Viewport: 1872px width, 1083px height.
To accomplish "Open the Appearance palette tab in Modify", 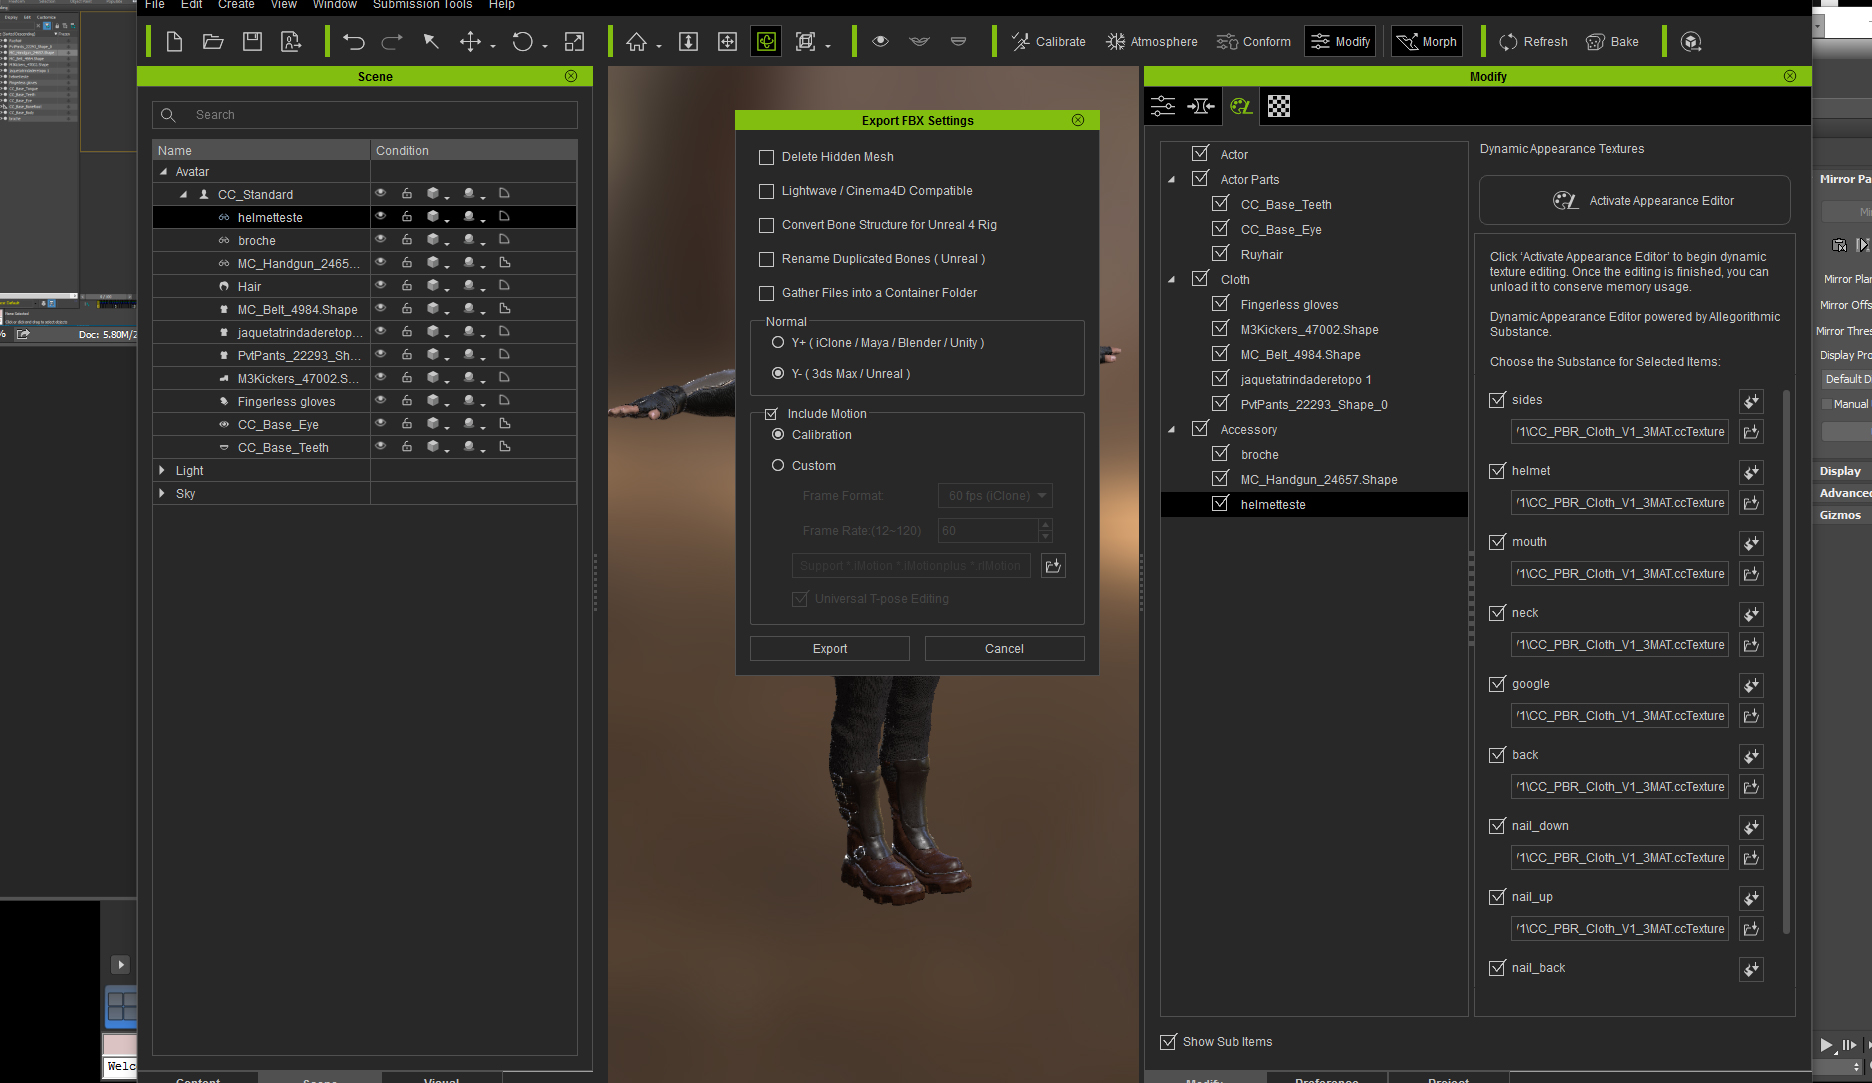I will click(1241, 106).
